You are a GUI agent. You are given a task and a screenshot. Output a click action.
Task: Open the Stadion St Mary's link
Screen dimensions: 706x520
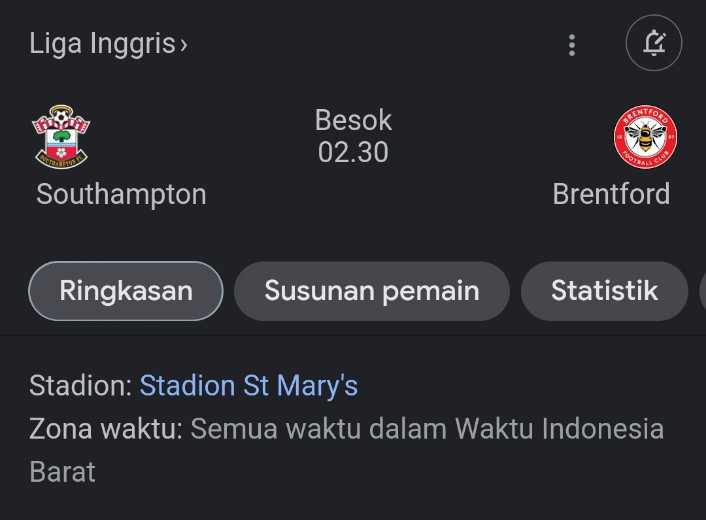(x=249, y=386)
